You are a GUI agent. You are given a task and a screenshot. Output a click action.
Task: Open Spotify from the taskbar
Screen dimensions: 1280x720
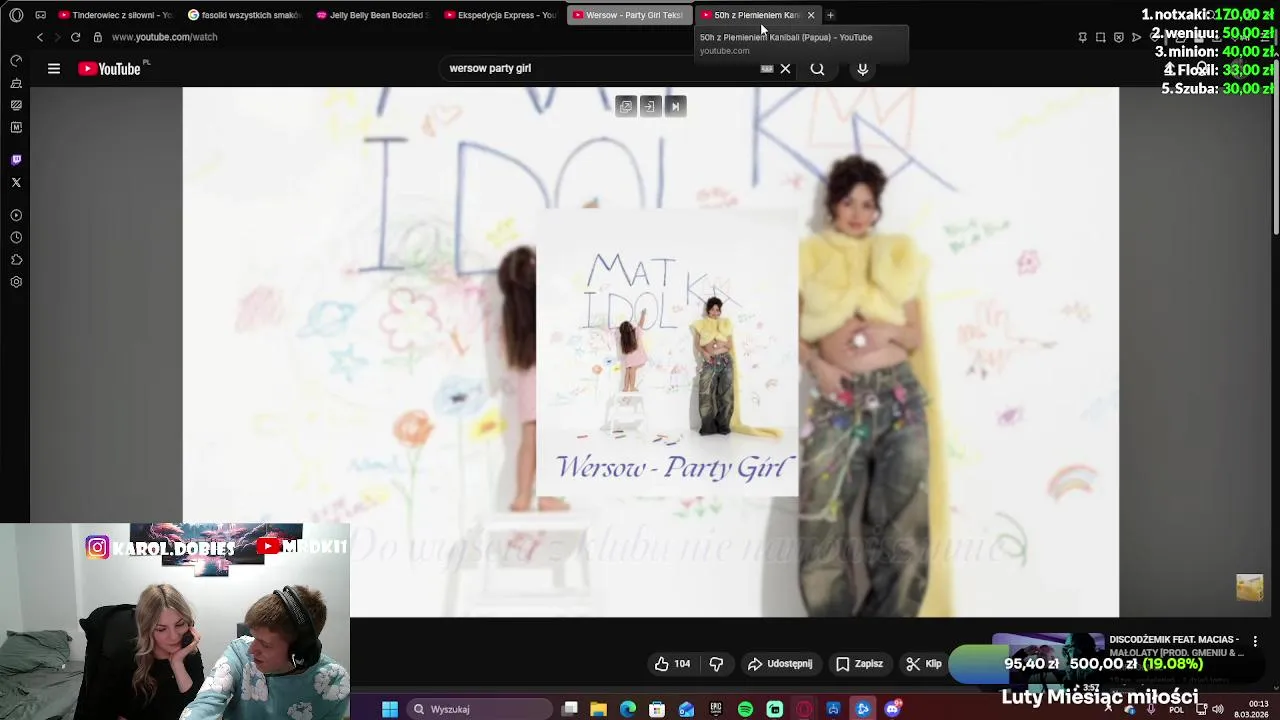745,709
